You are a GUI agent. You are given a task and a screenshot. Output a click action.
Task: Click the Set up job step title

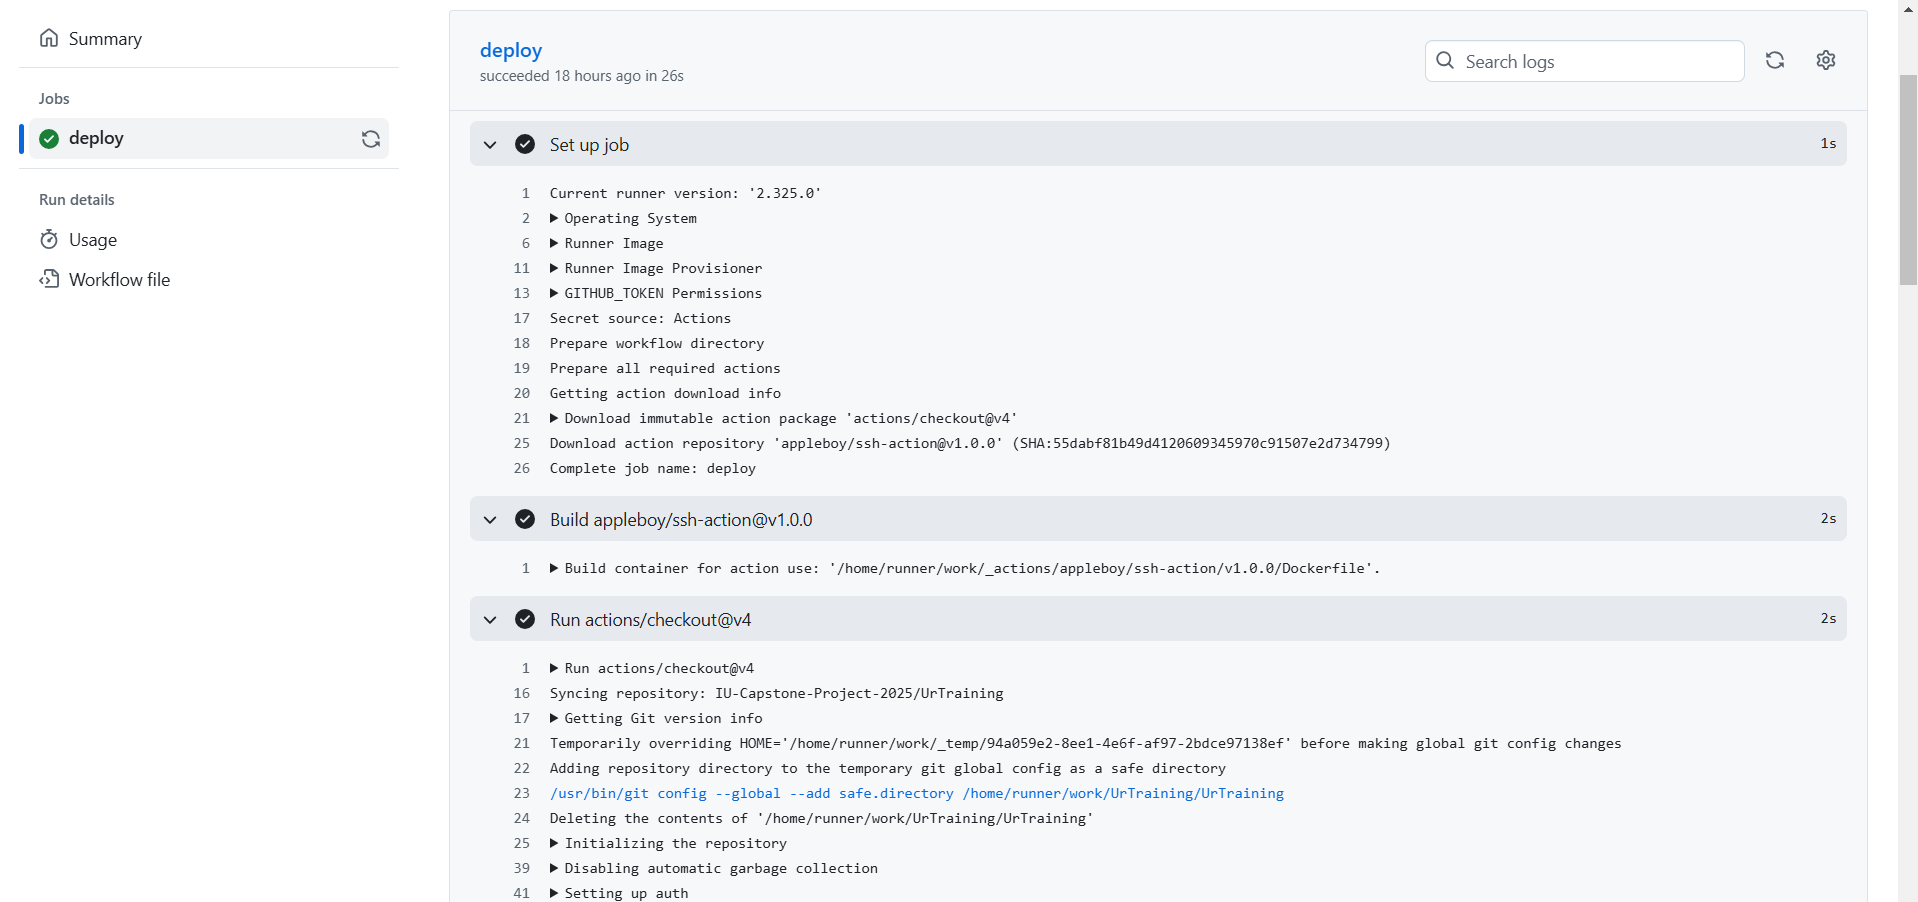[x=589, y=145]
